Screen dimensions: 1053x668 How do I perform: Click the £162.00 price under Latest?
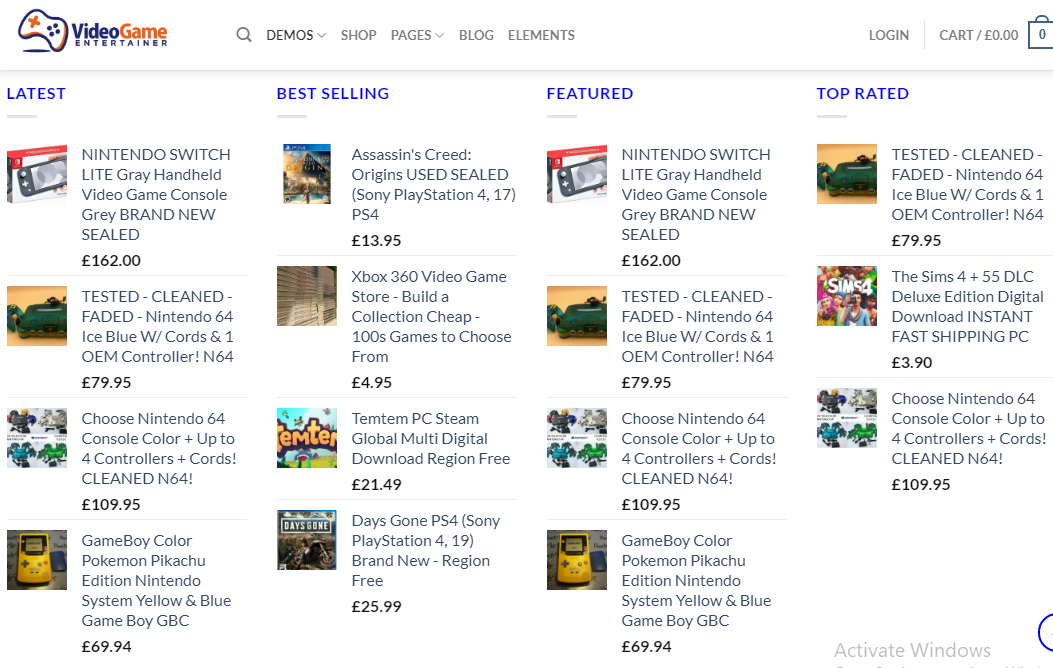[x=111, y=260]
